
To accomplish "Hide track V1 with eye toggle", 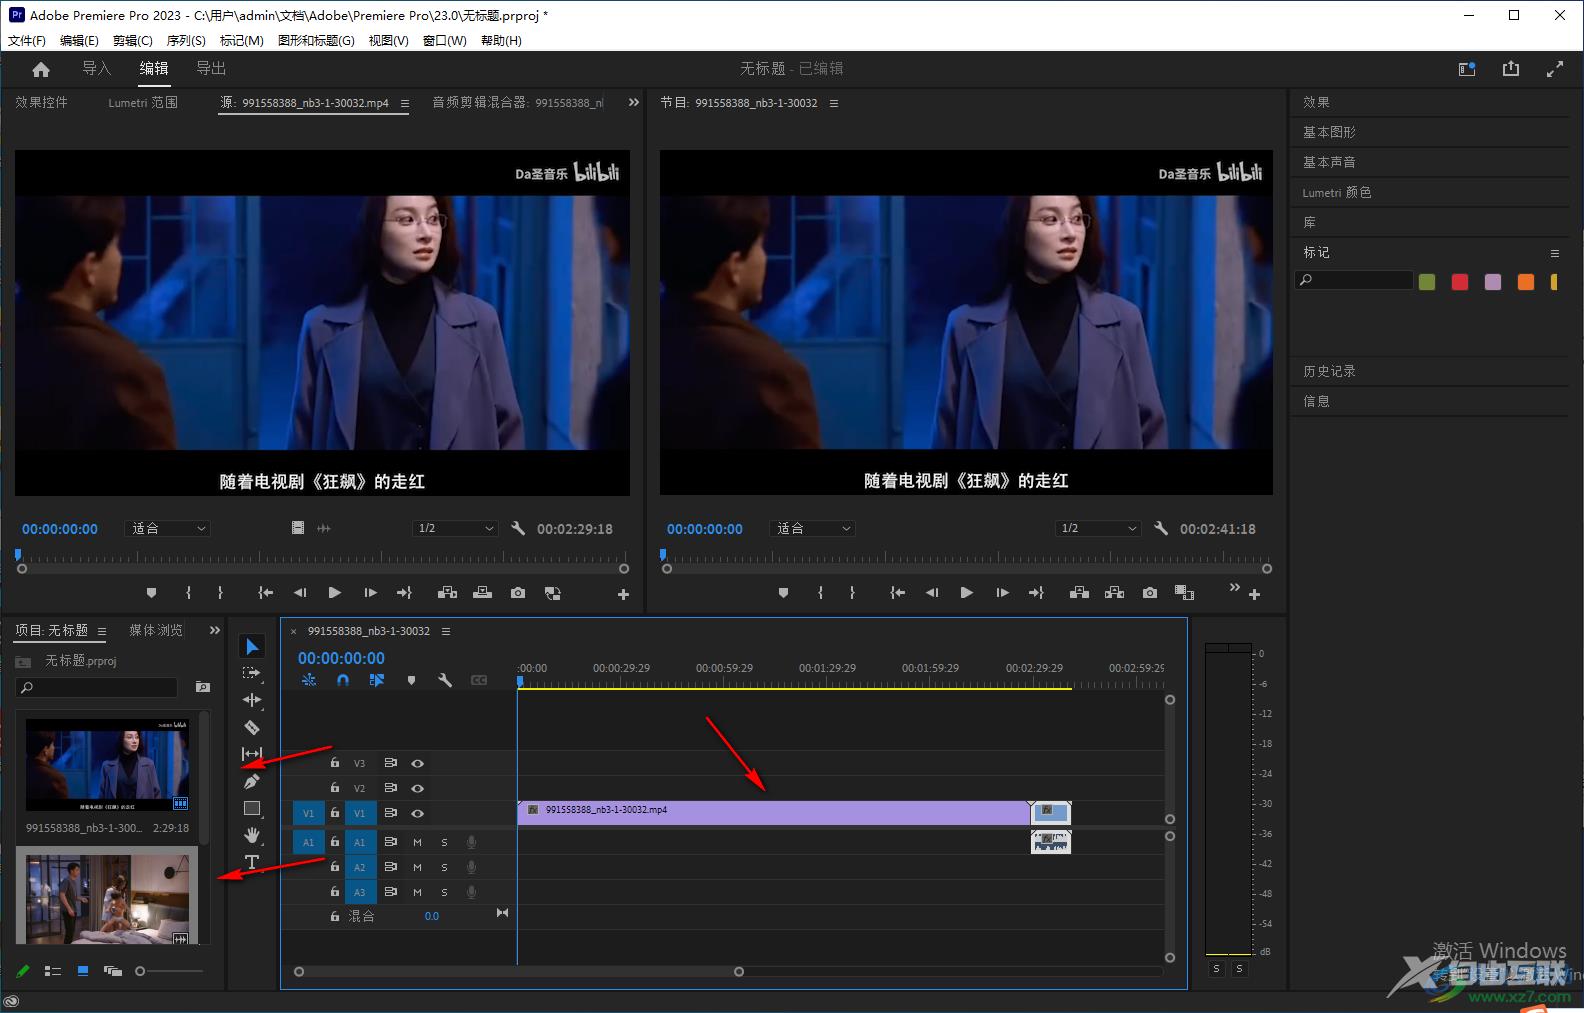I will coord(418,813).
